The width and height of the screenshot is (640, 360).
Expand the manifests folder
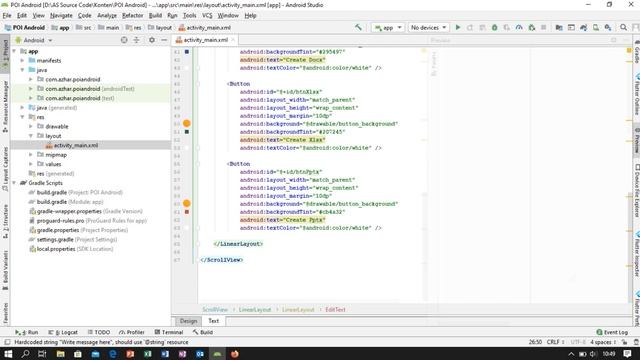pos(22,60)
